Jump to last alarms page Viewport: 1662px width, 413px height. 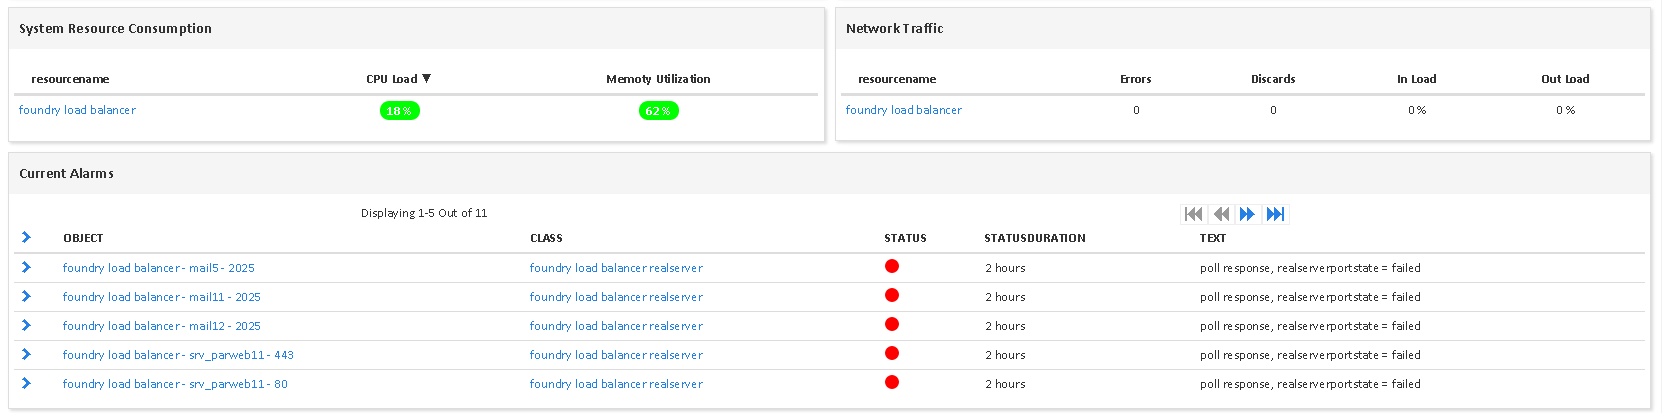point(1275,214)
